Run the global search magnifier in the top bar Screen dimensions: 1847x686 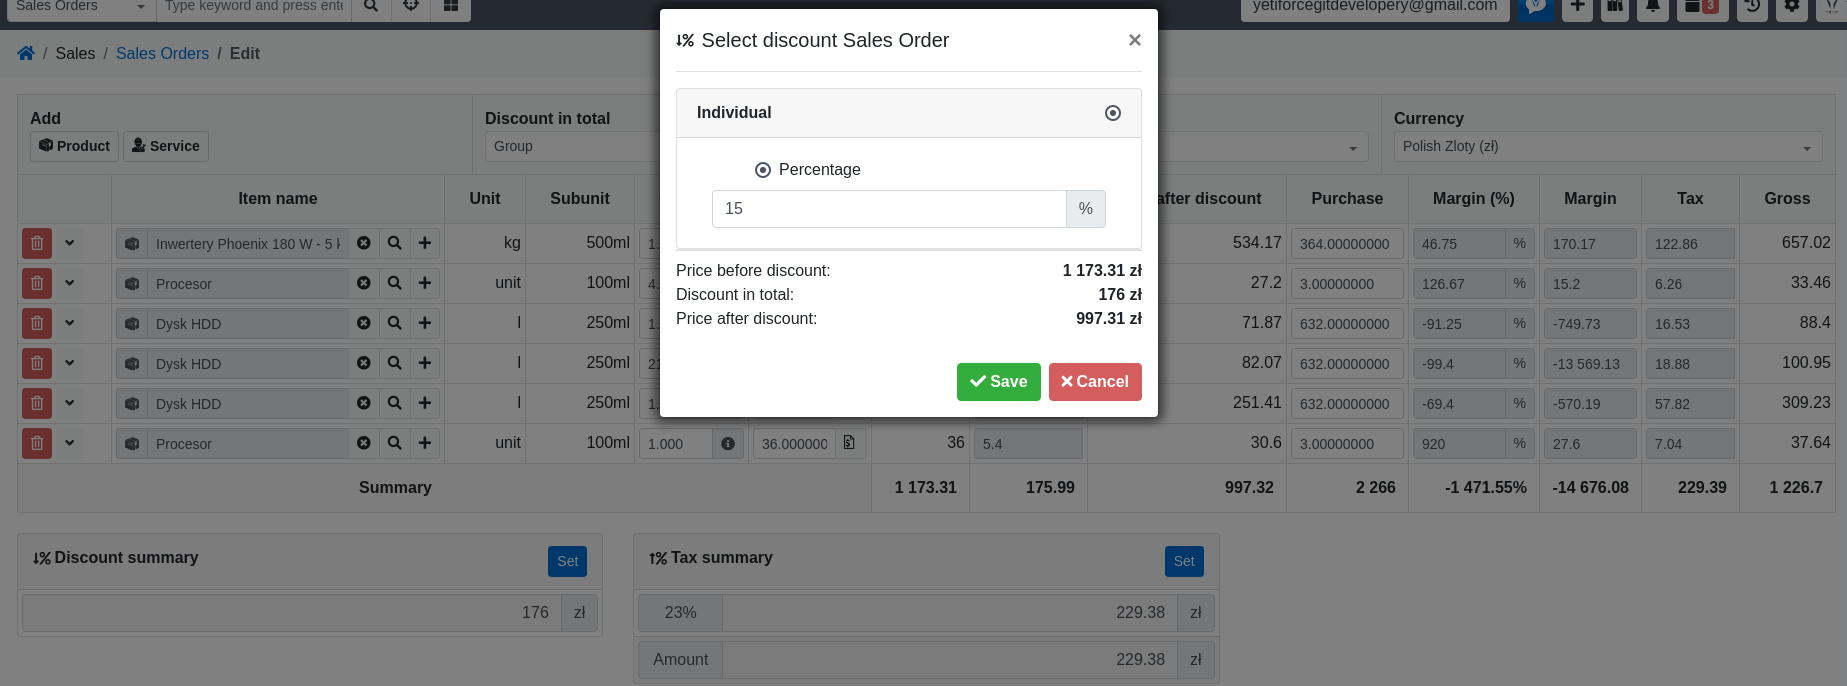coord(371,7)
